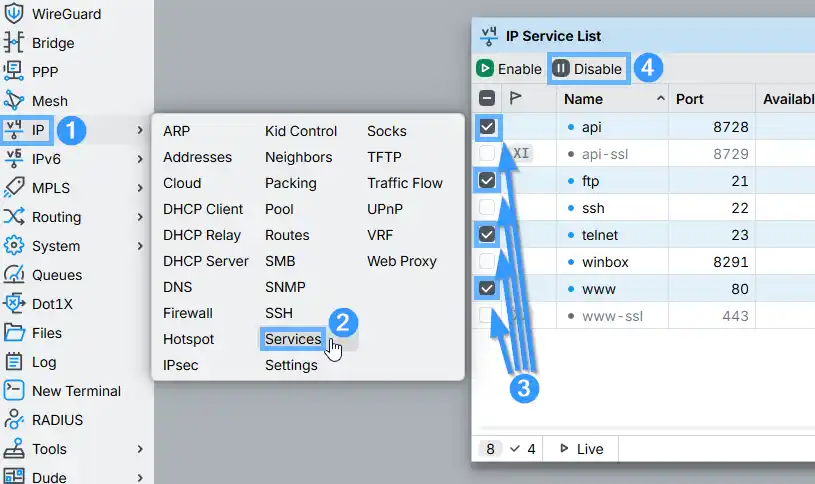Image resolution: width=815 pixels, height=484 pixels.
Task: Click the flag column header icon
Action: click(515, 98)
